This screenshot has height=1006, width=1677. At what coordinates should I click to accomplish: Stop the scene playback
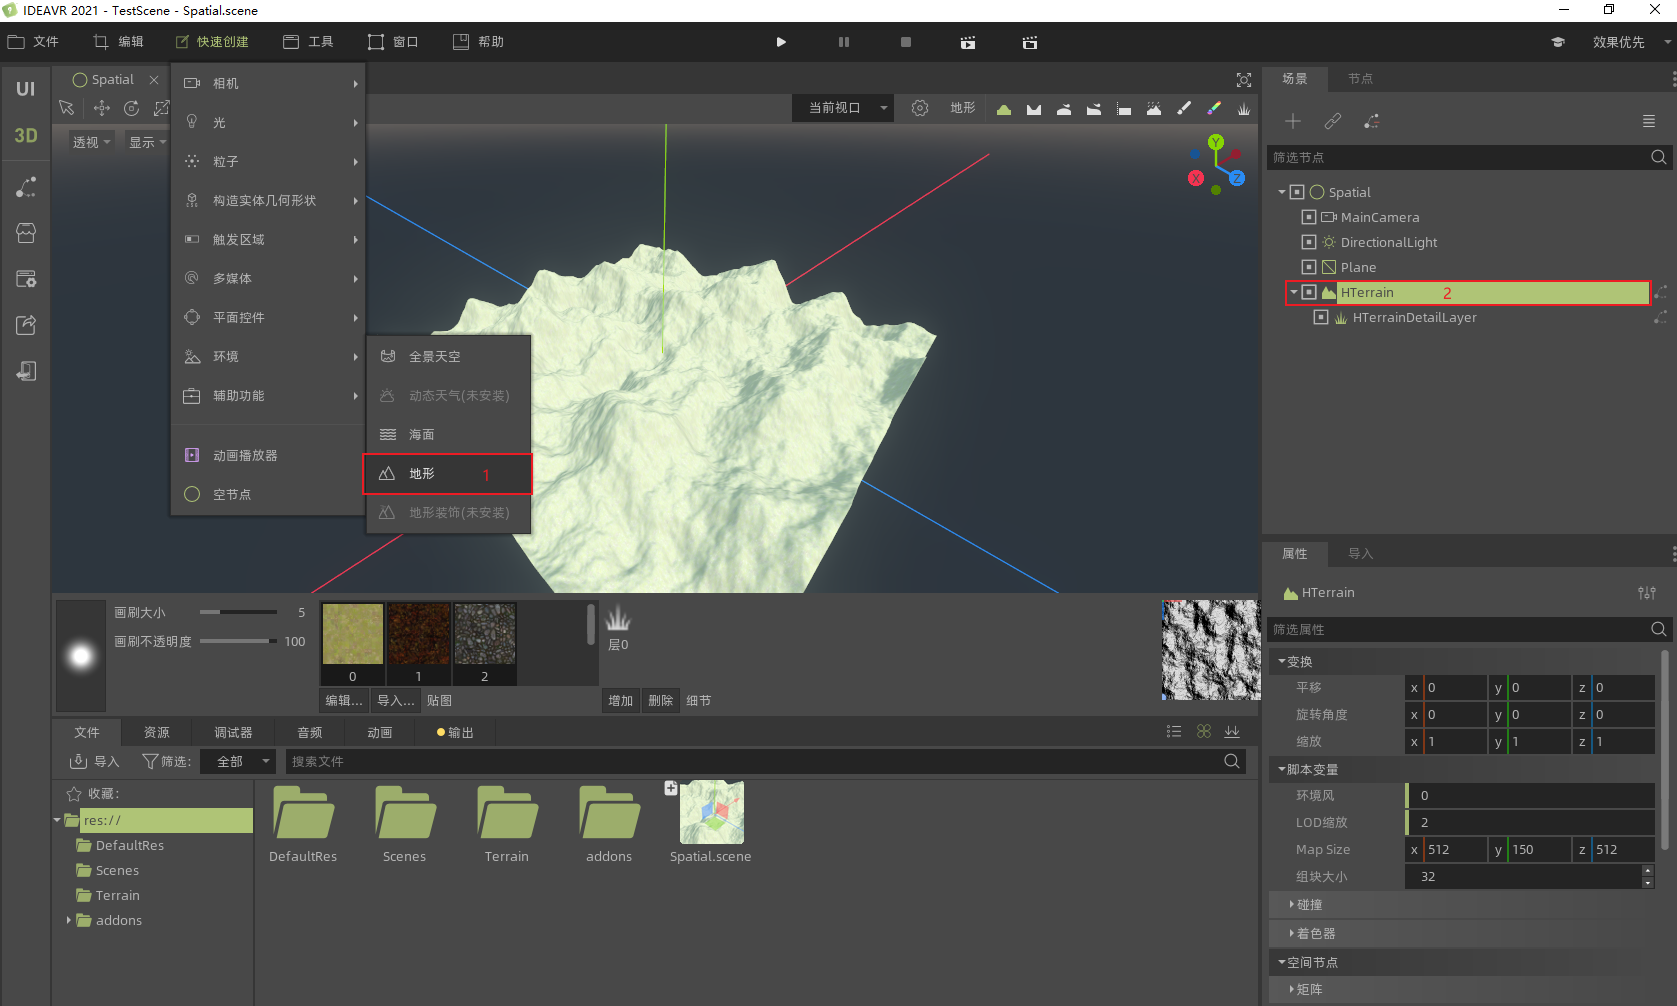906,42
